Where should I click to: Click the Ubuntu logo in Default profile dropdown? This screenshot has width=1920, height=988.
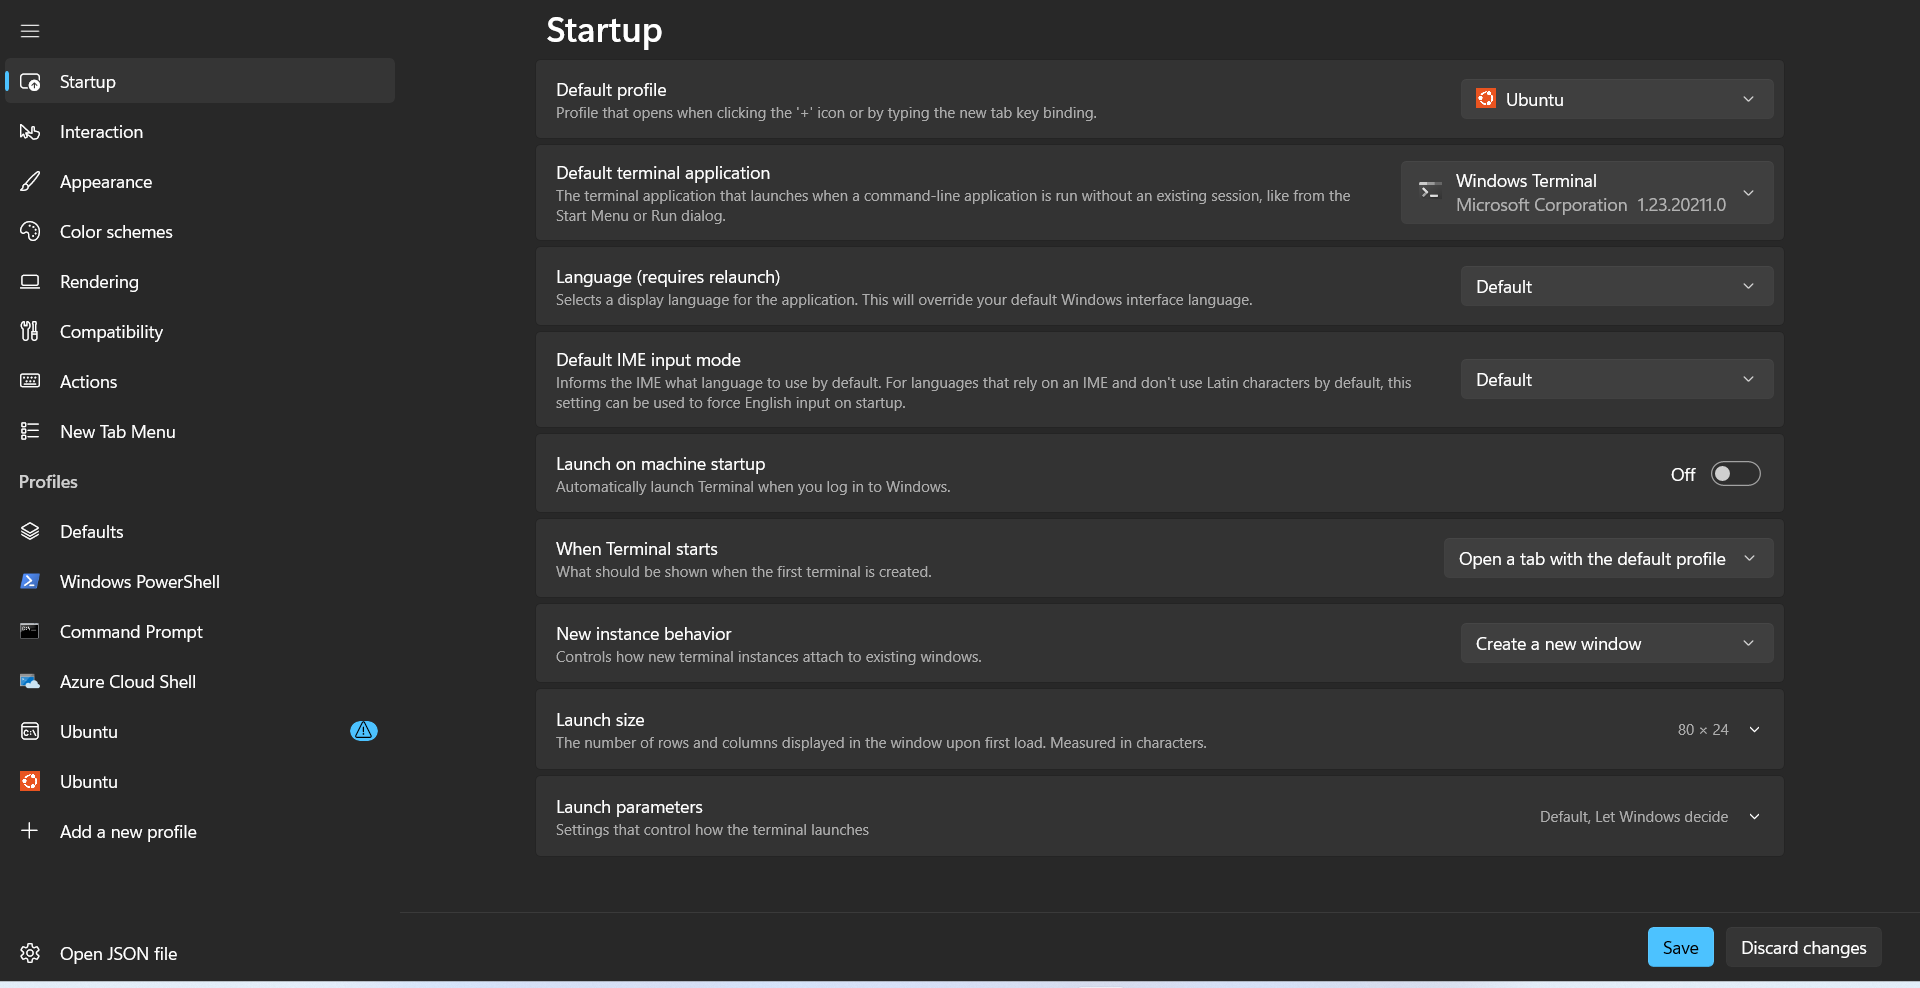pyautogui.click(x=1486, y=99)
